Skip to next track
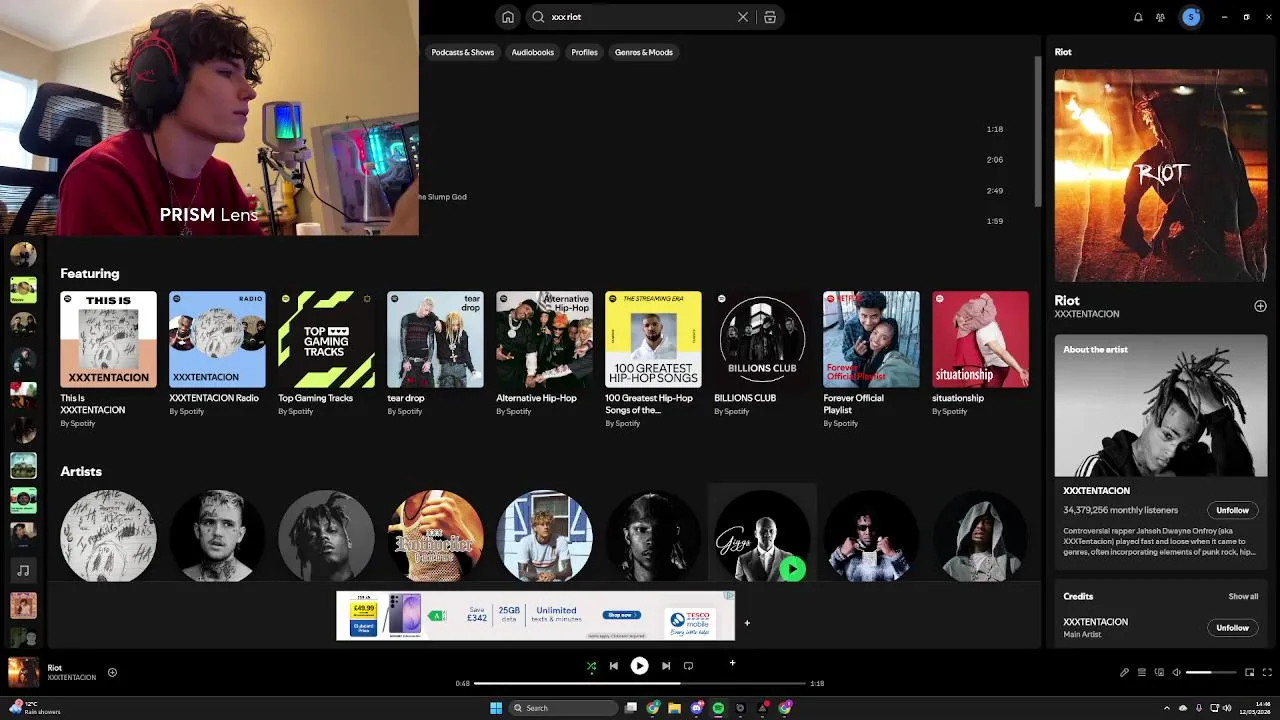Image resolution: width=1280 pixels, height=720 pixels. 665,666
